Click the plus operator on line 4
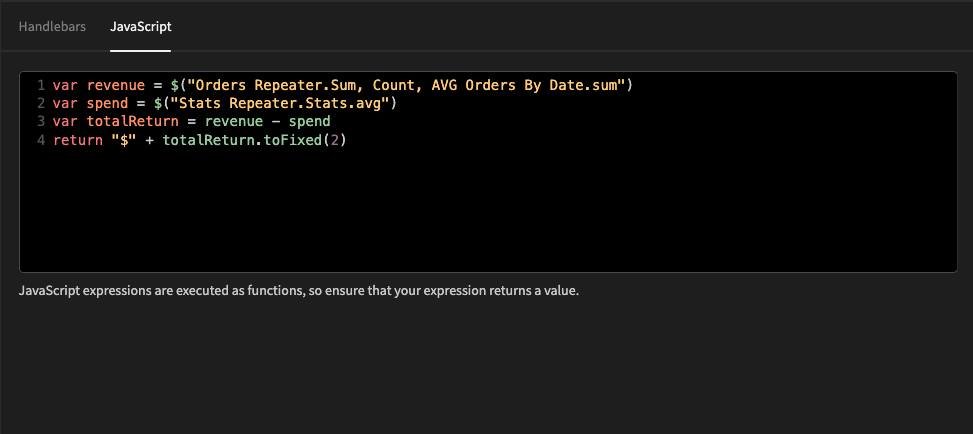Image resolution: width=973 pixels, height=434 pixels. (x=150, y=140)
